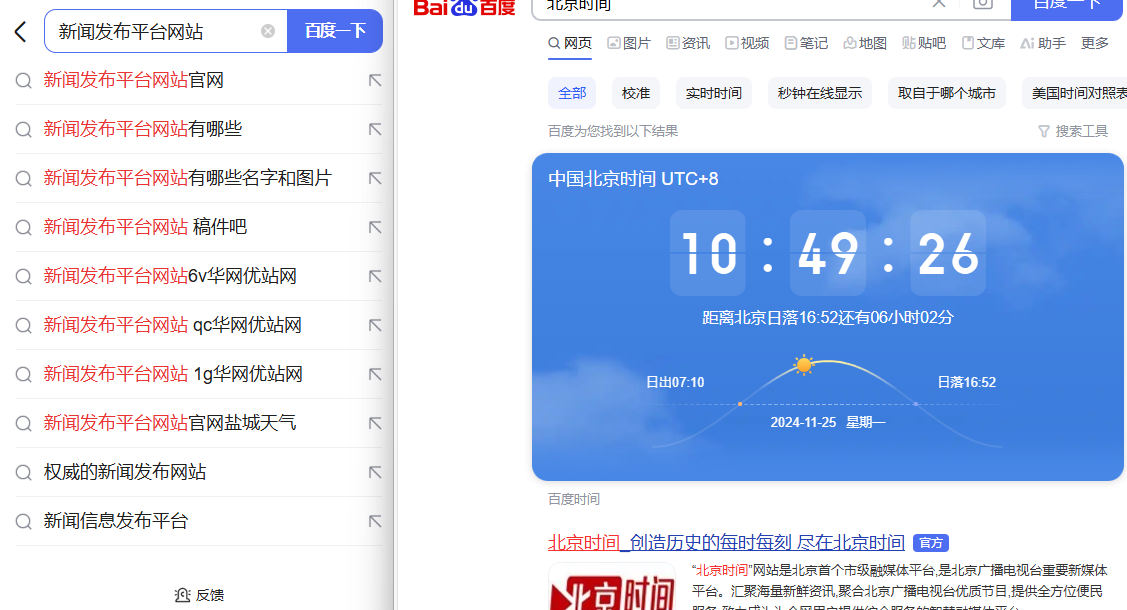Click the fill arrow beside 权威的新闻发布网站
Viewport: 1127px width, 610px height.
[x=375, y=472]
